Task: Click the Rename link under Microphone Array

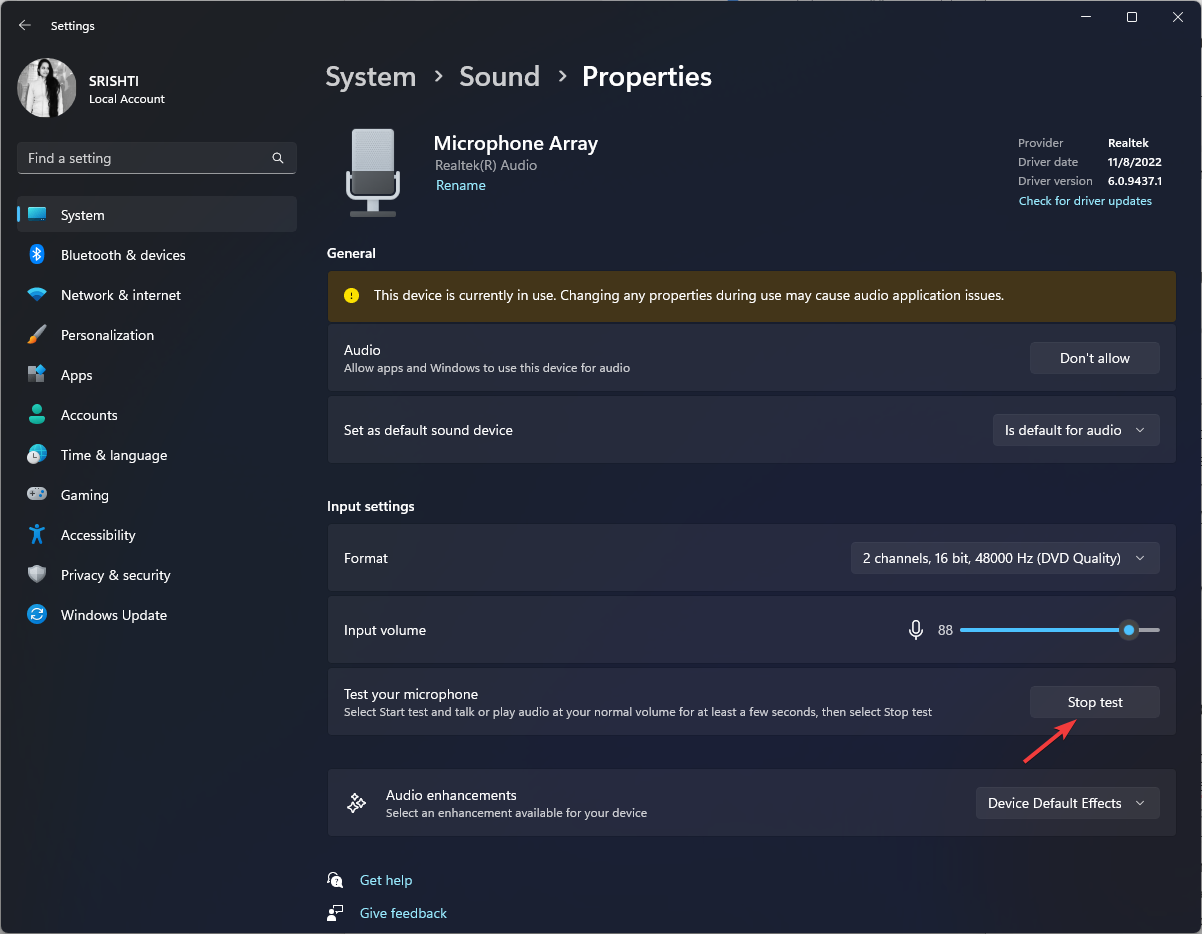Action: point(461,185)
